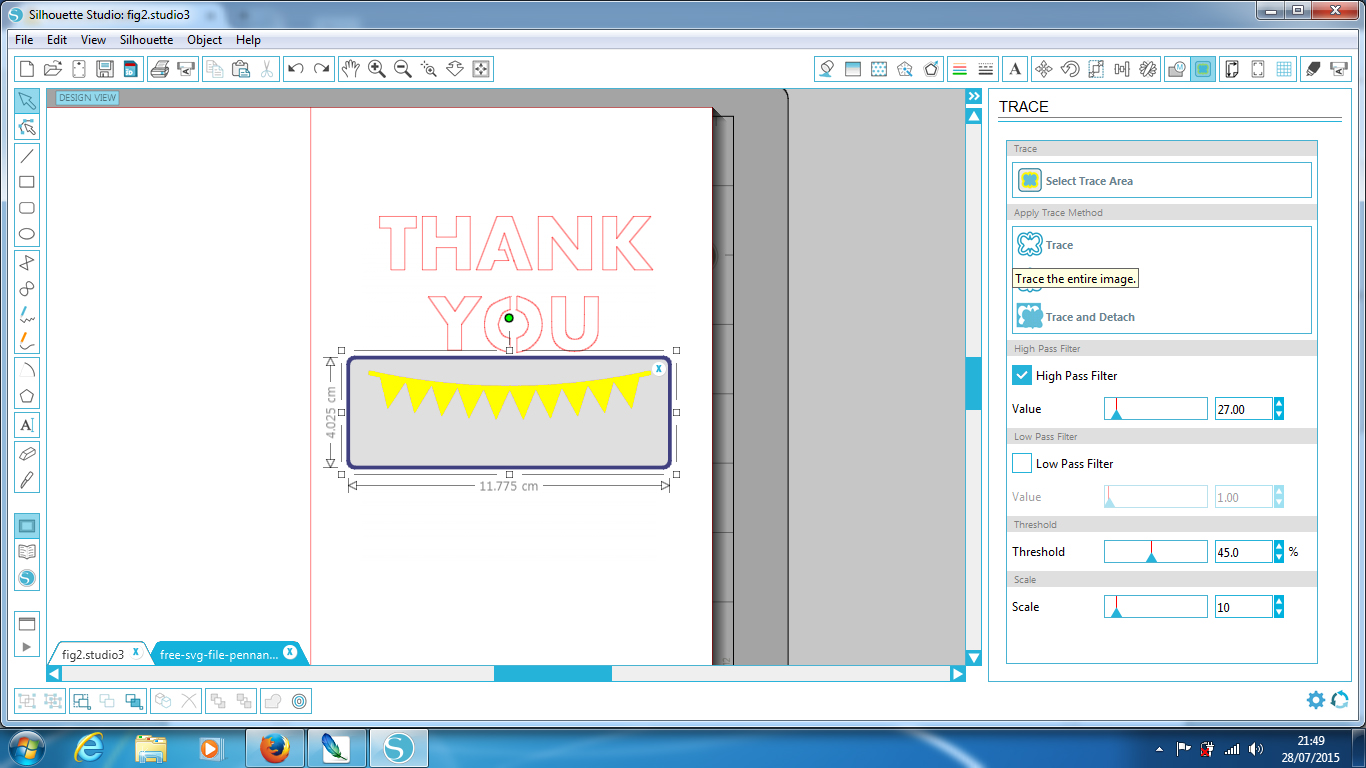Open the File menu

point(24,40)
